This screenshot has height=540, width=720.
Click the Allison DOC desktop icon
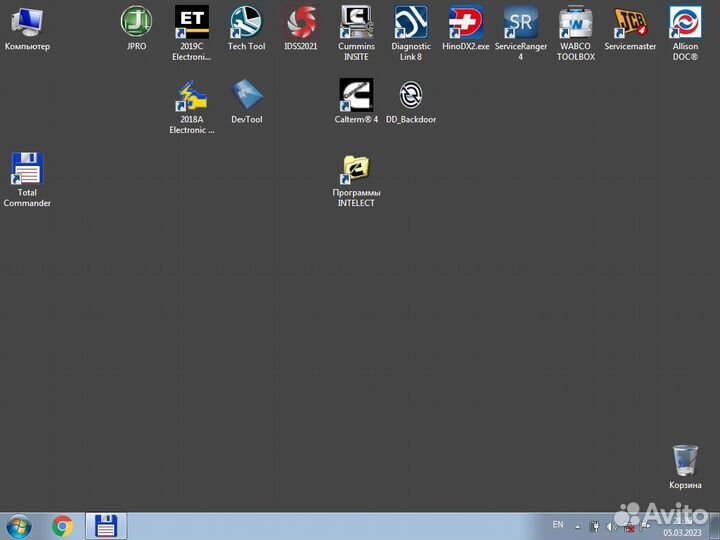[x=685, y=22]
